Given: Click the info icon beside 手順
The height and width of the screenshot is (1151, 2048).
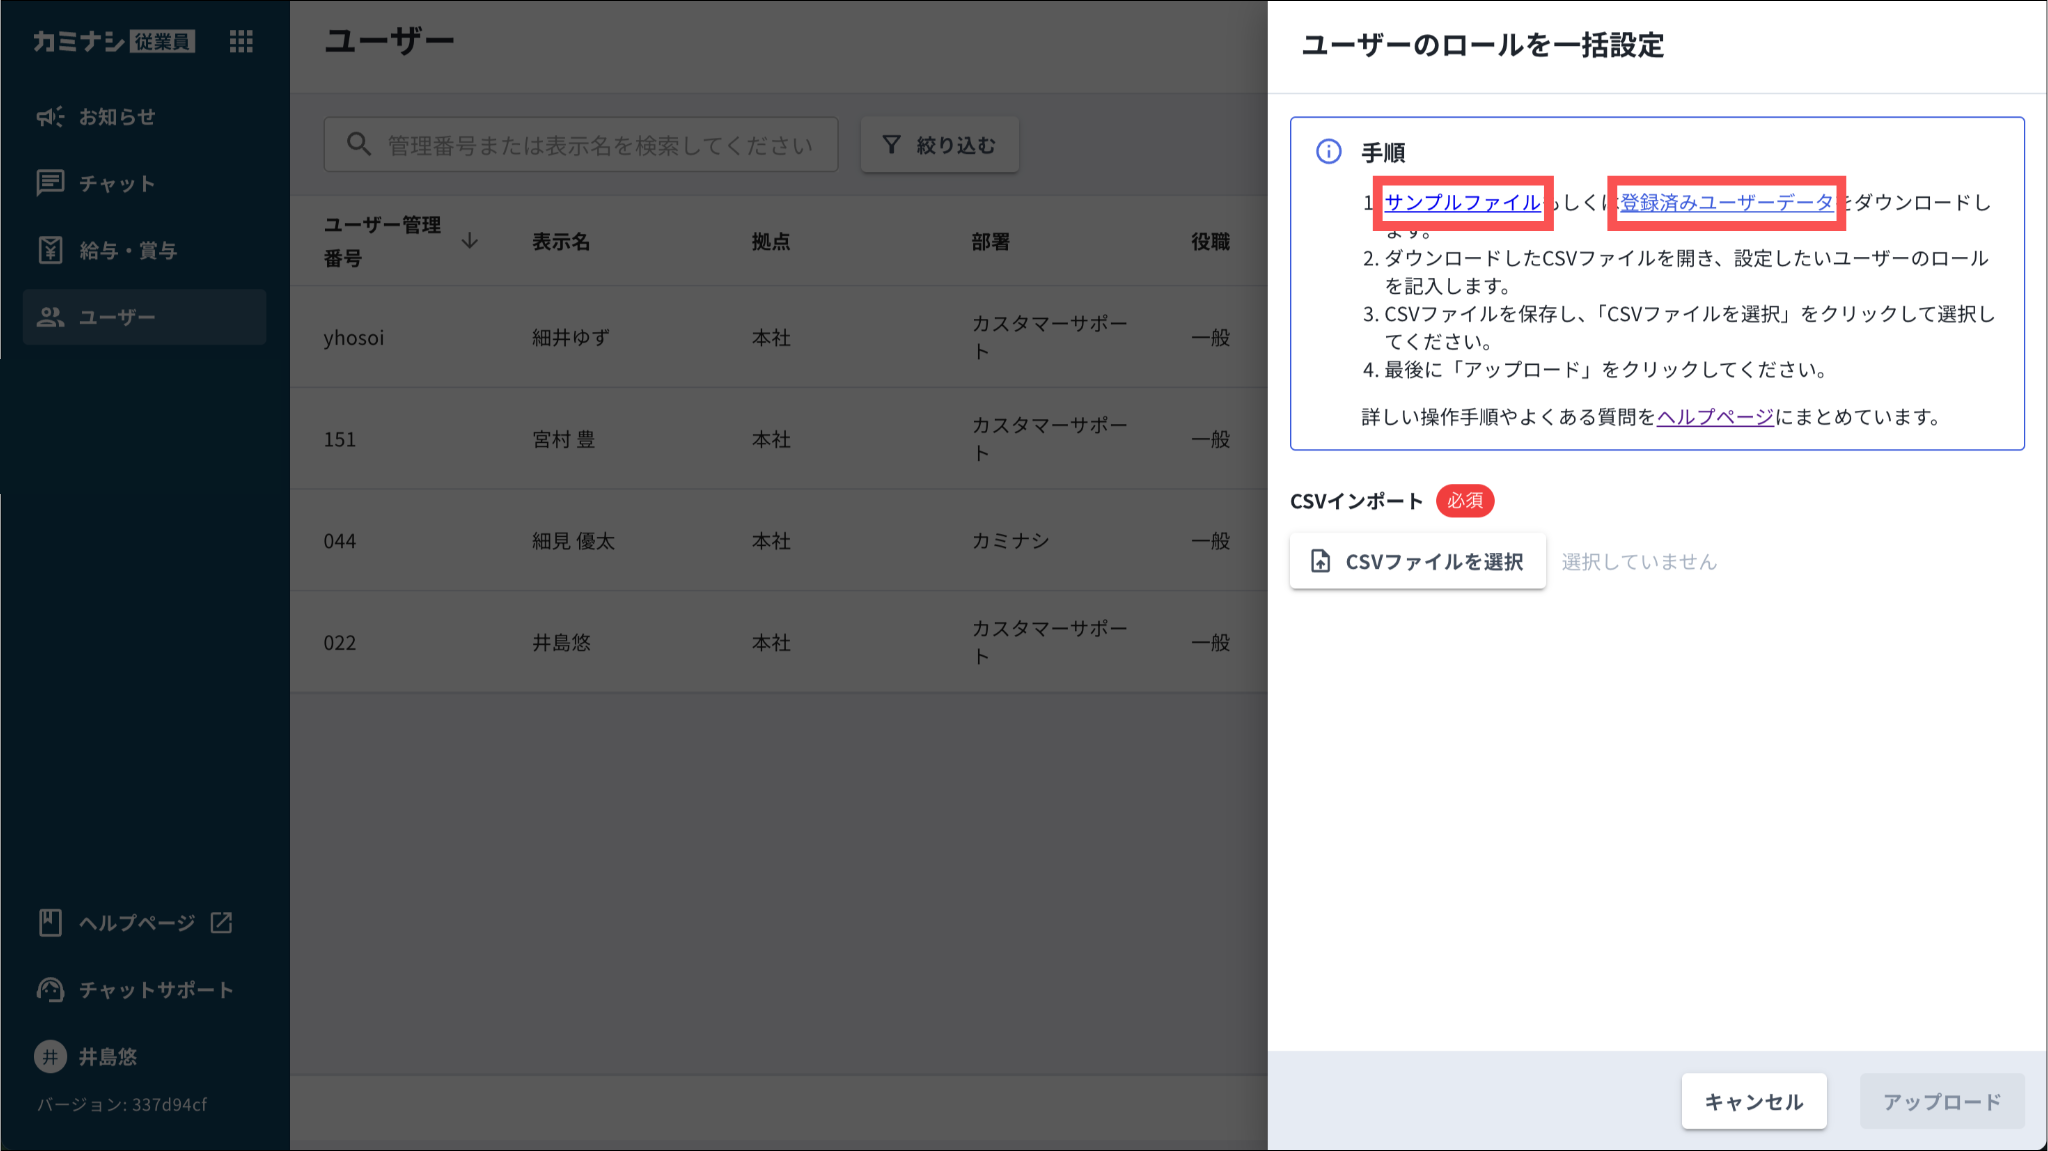Looking at the screenshot, I should [x=1328, y=152].
